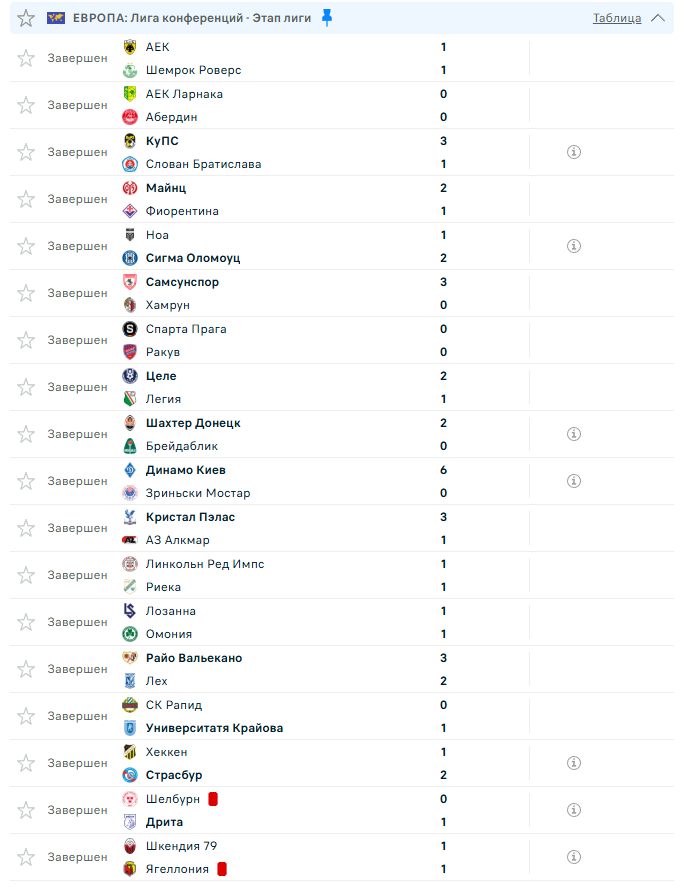Open info icon for Ноа vs Сигма Оломоуц
Image resolution: width=684 pixels, height=889 pixels.
tap(574, 246)
